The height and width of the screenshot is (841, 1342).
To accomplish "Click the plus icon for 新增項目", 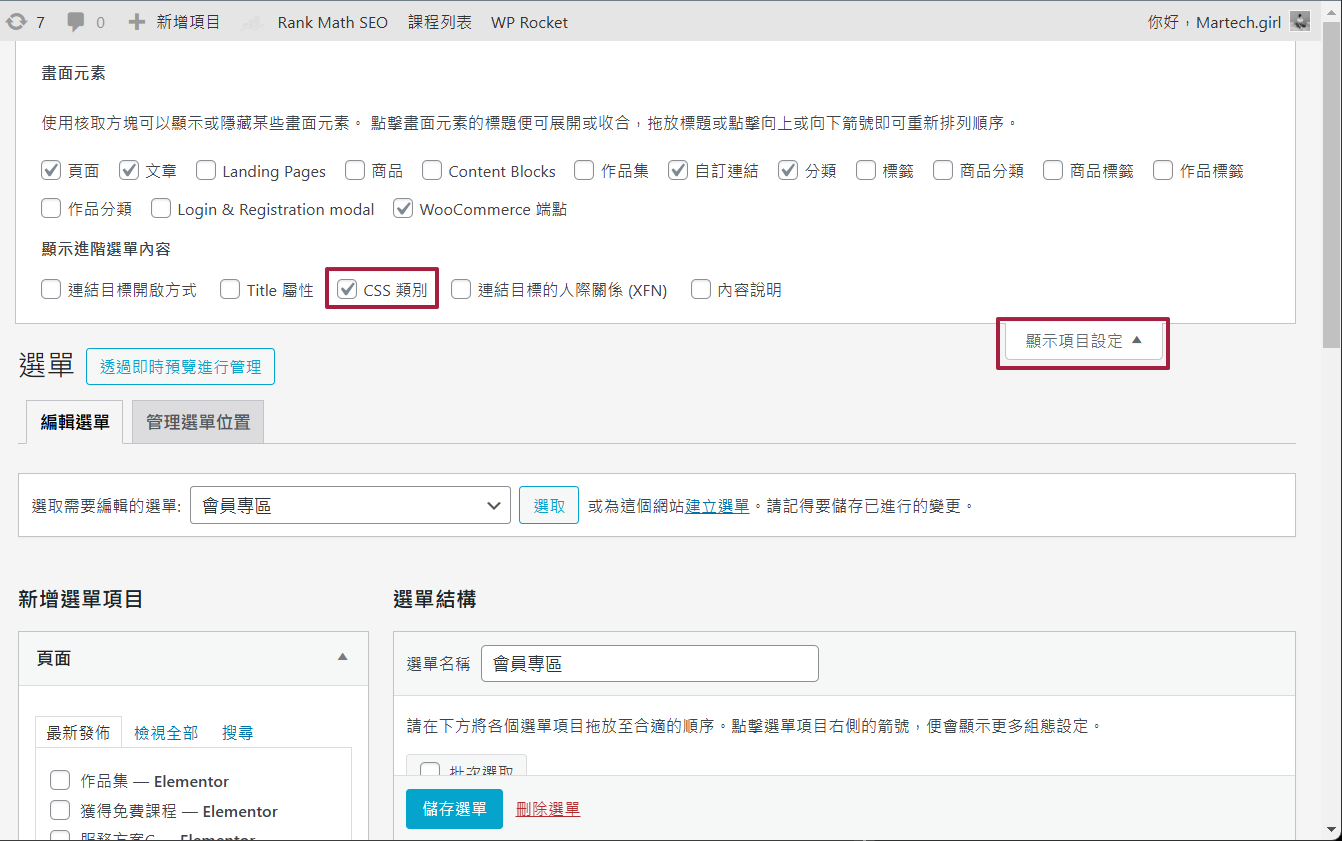I will [x=137, y=22].
